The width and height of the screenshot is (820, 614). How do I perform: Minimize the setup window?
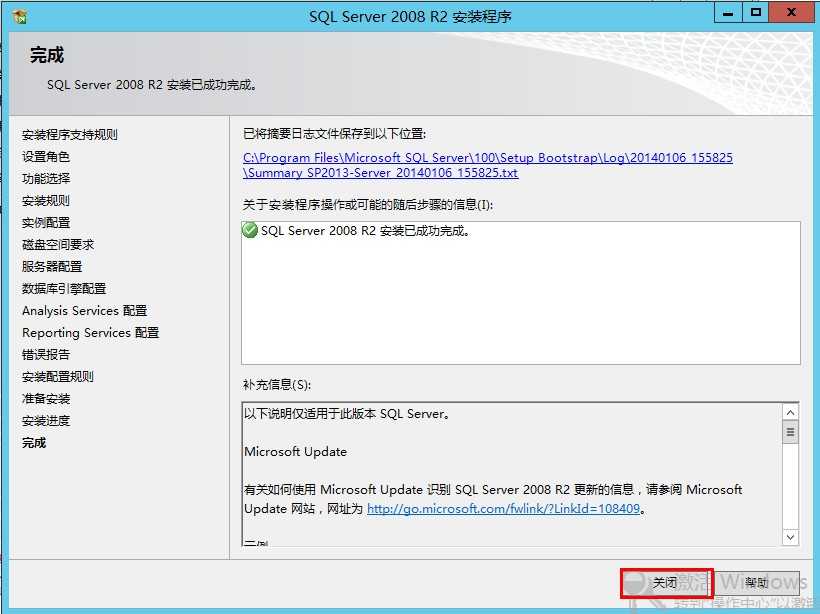tap(728, 13)
